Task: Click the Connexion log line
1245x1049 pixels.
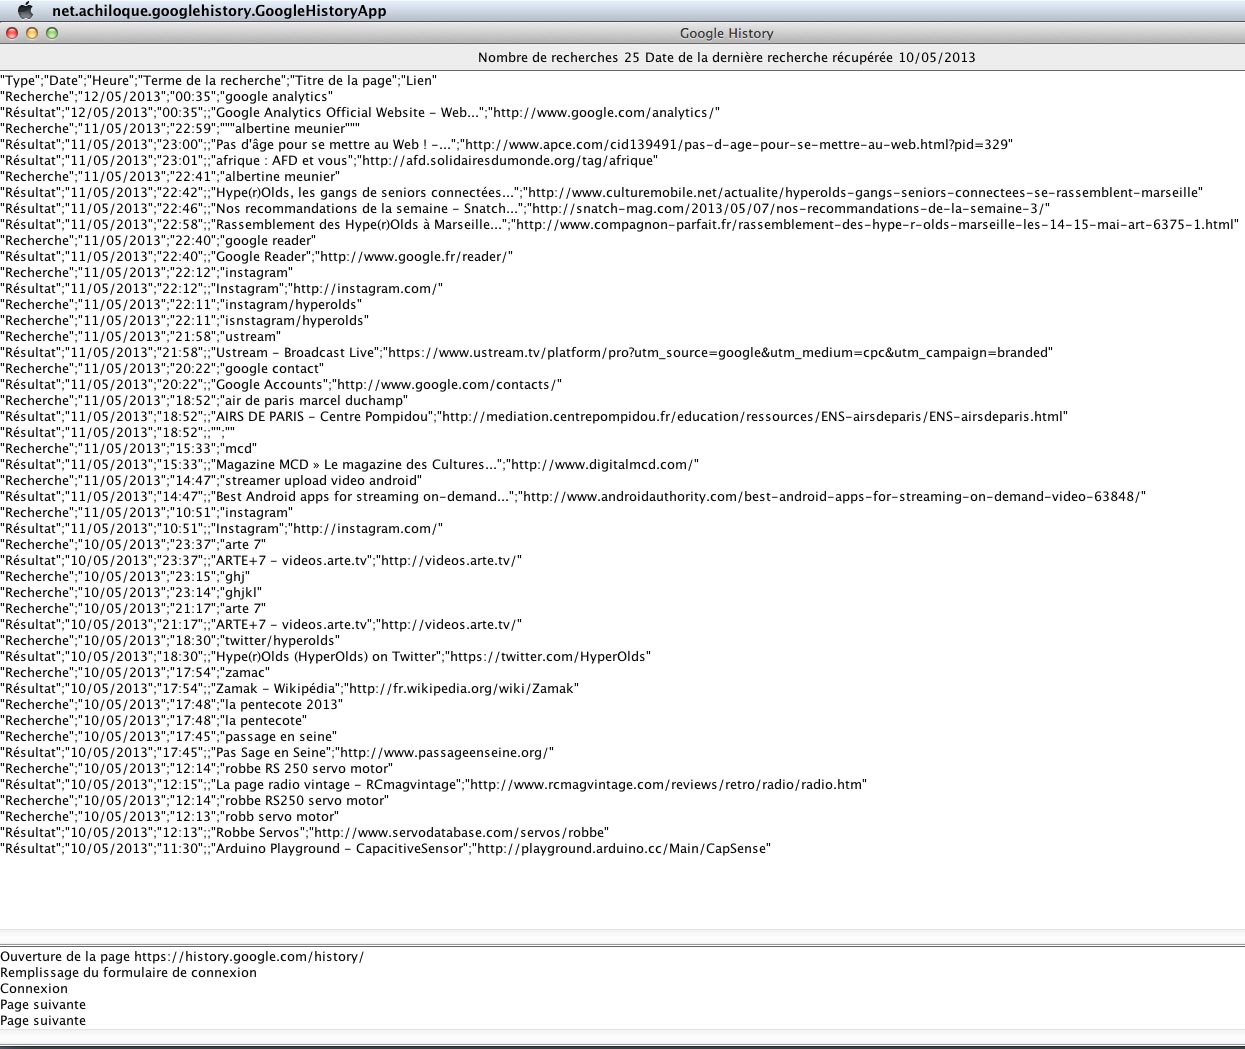Action: 34,989
